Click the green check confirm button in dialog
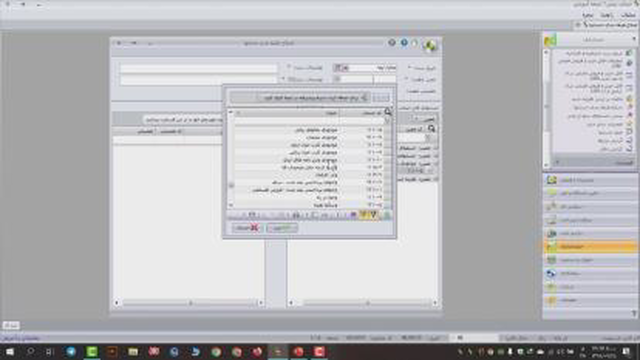This screenshot has width=640, height=360. pyautogui.click(x=282, y=228)
